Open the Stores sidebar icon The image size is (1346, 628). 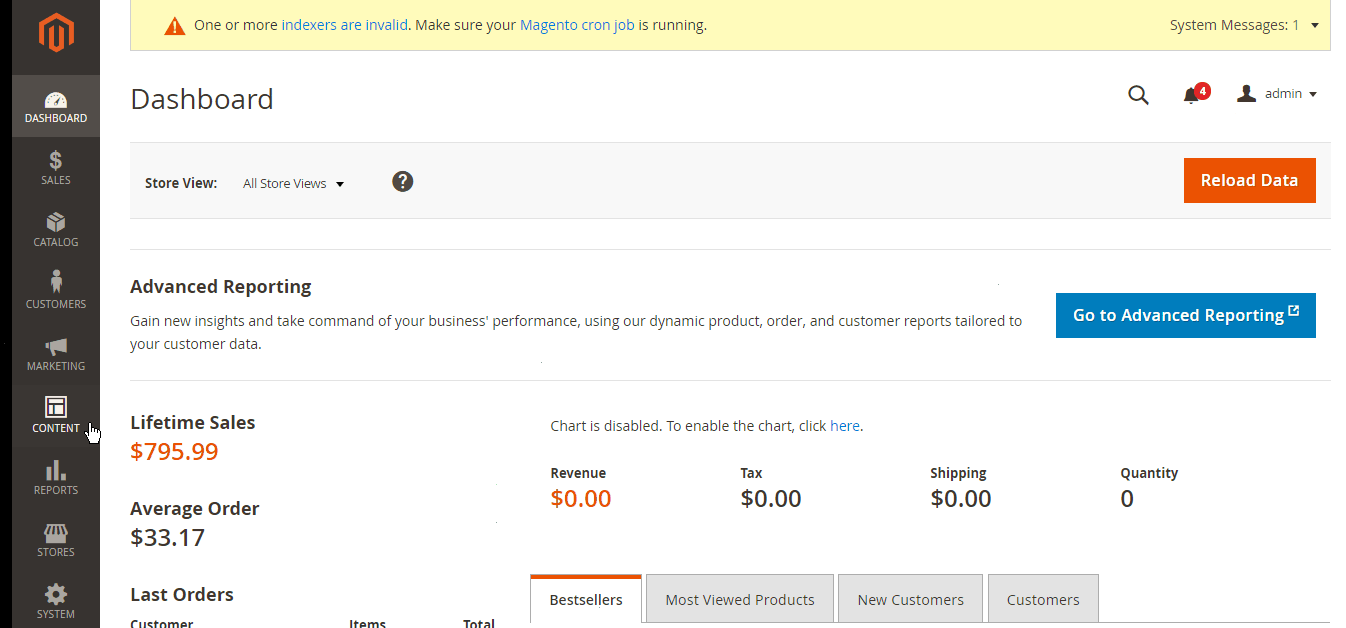click(56, 532)
